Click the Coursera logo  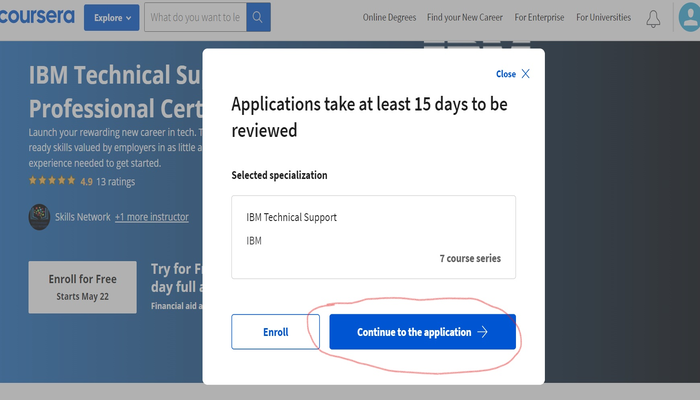click(x=37, y=17)
